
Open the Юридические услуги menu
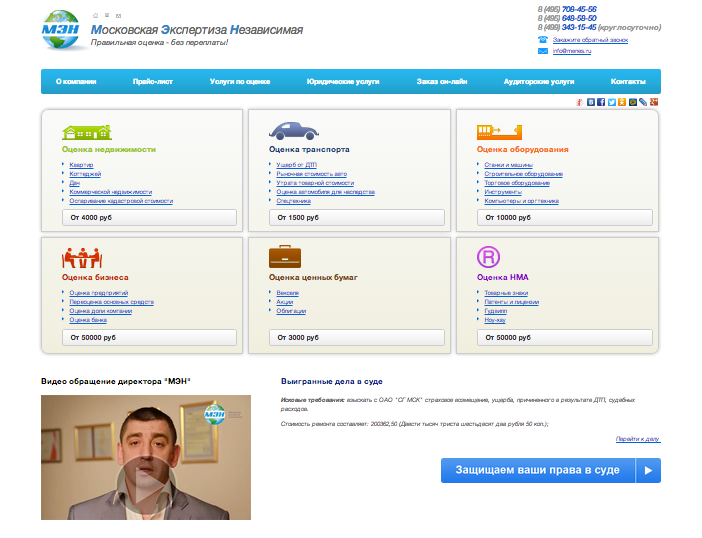click(x=343, y=81)
